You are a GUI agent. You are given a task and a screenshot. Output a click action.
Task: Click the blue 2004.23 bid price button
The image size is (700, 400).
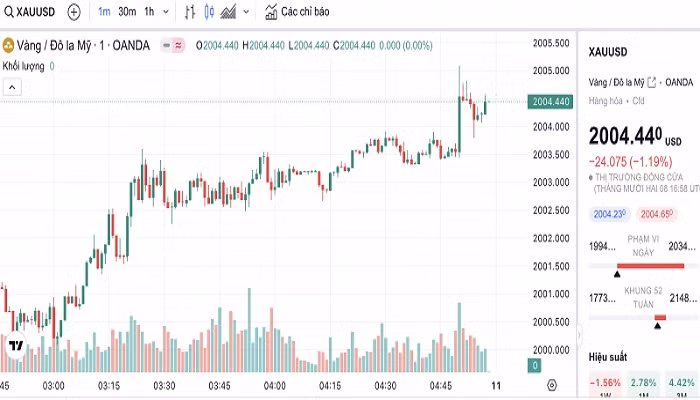pyautogui.click(x=608, y=214)
